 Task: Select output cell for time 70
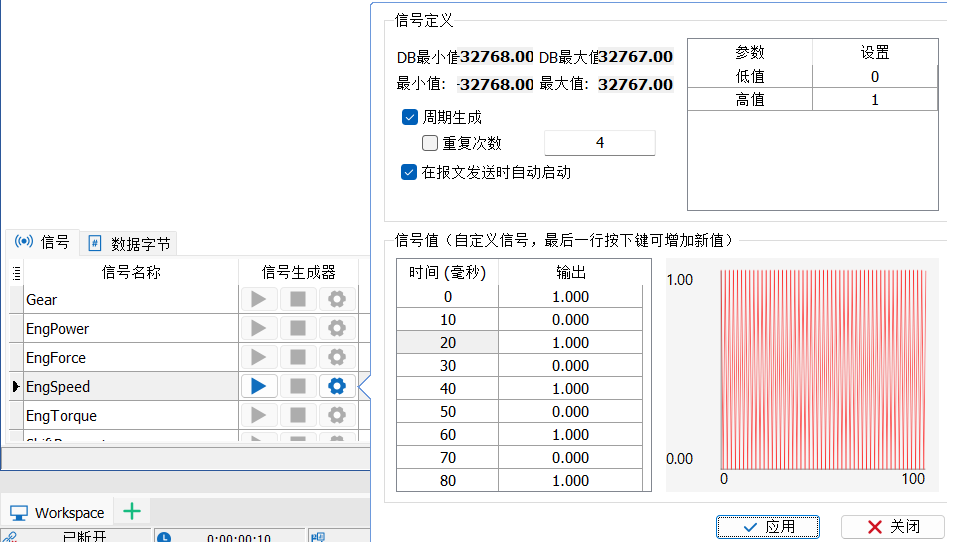coord(571,457)
